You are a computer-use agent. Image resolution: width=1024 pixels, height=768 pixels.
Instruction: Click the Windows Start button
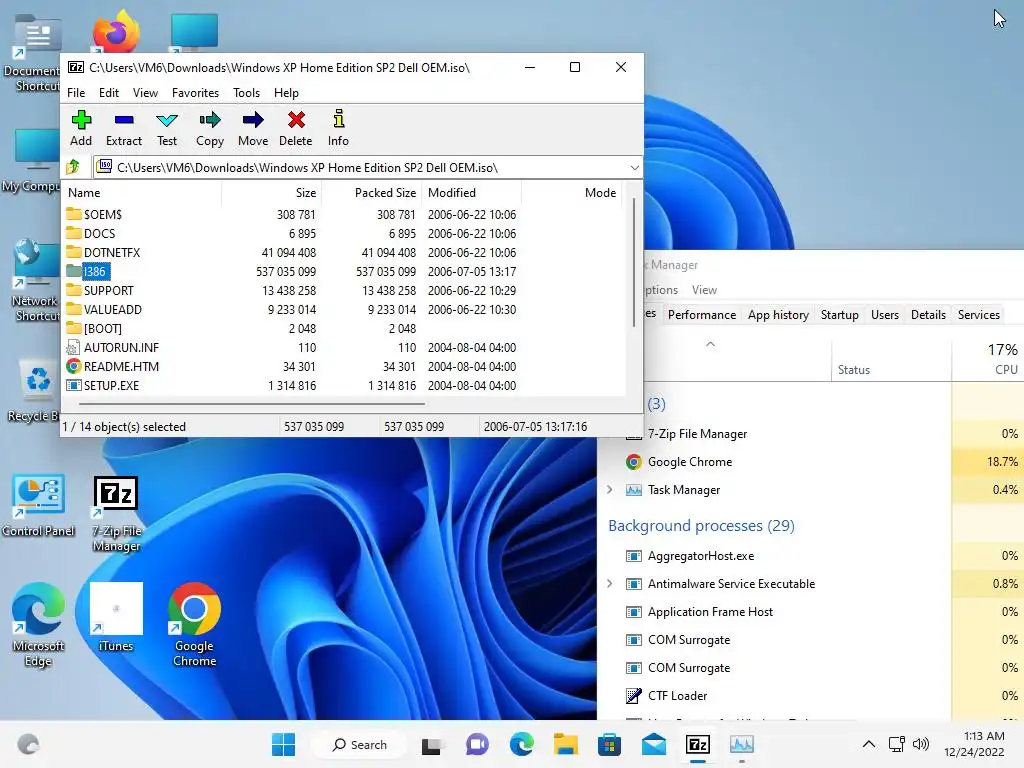pos(283,744)
